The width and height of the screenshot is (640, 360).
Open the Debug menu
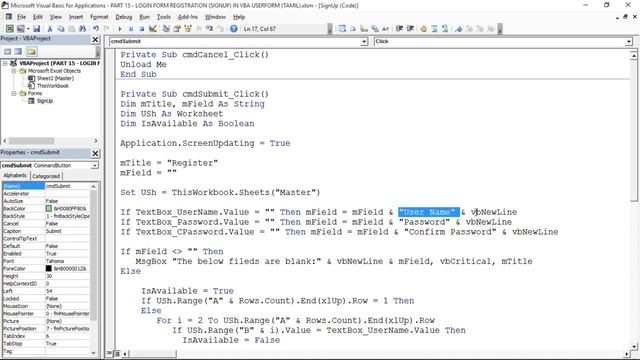click(x=124, y=17)
